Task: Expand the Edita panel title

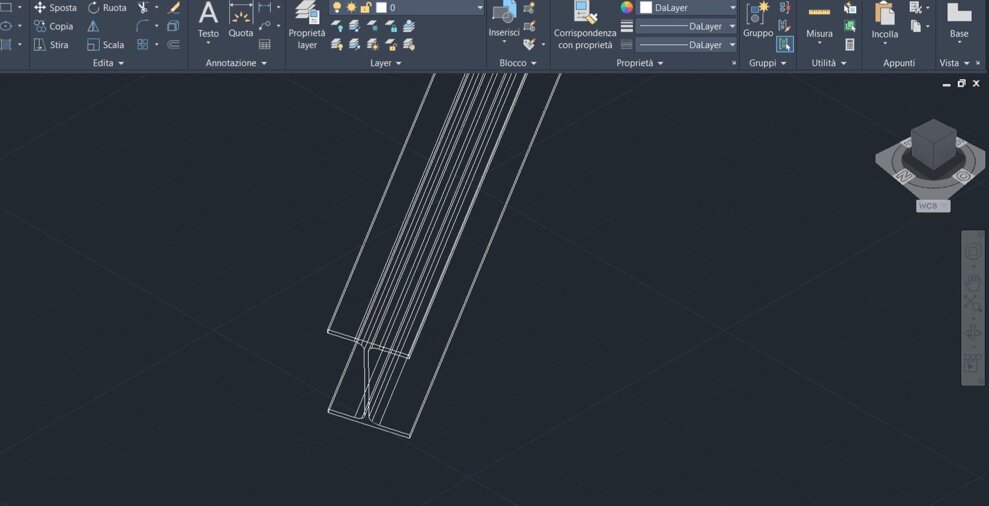Action: pos(109,63)
